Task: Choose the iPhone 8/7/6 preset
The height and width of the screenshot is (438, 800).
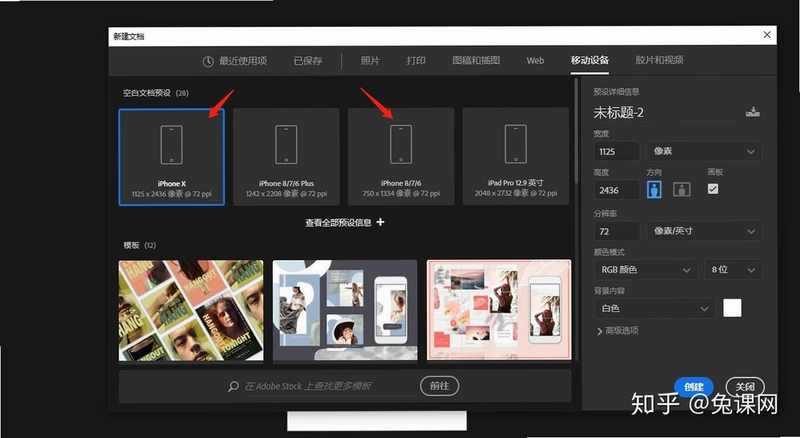Action: point(401,157)
